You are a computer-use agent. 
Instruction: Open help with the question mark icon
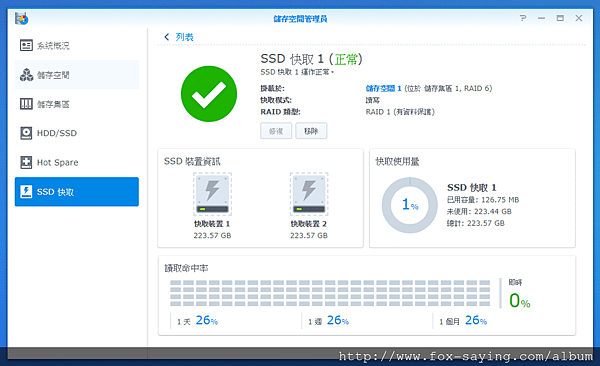[523, 18]
